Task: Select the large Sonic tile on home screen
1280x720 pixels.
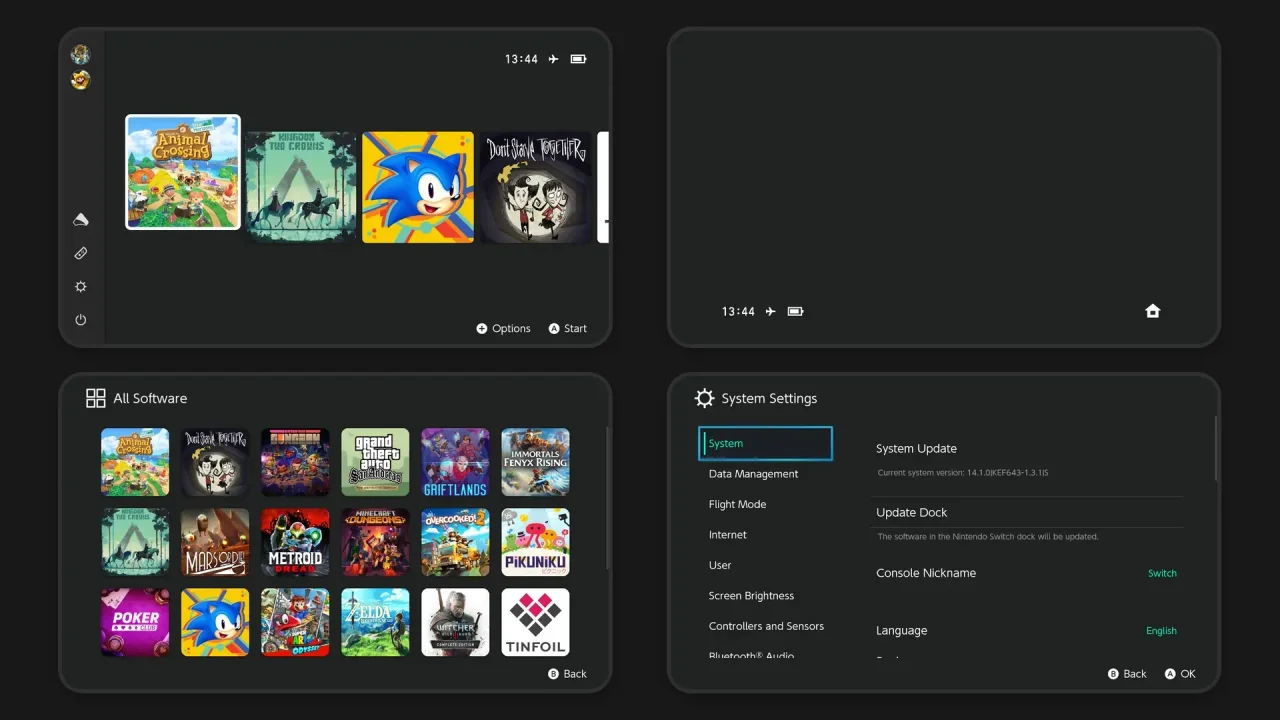Action: coord(418,187)
